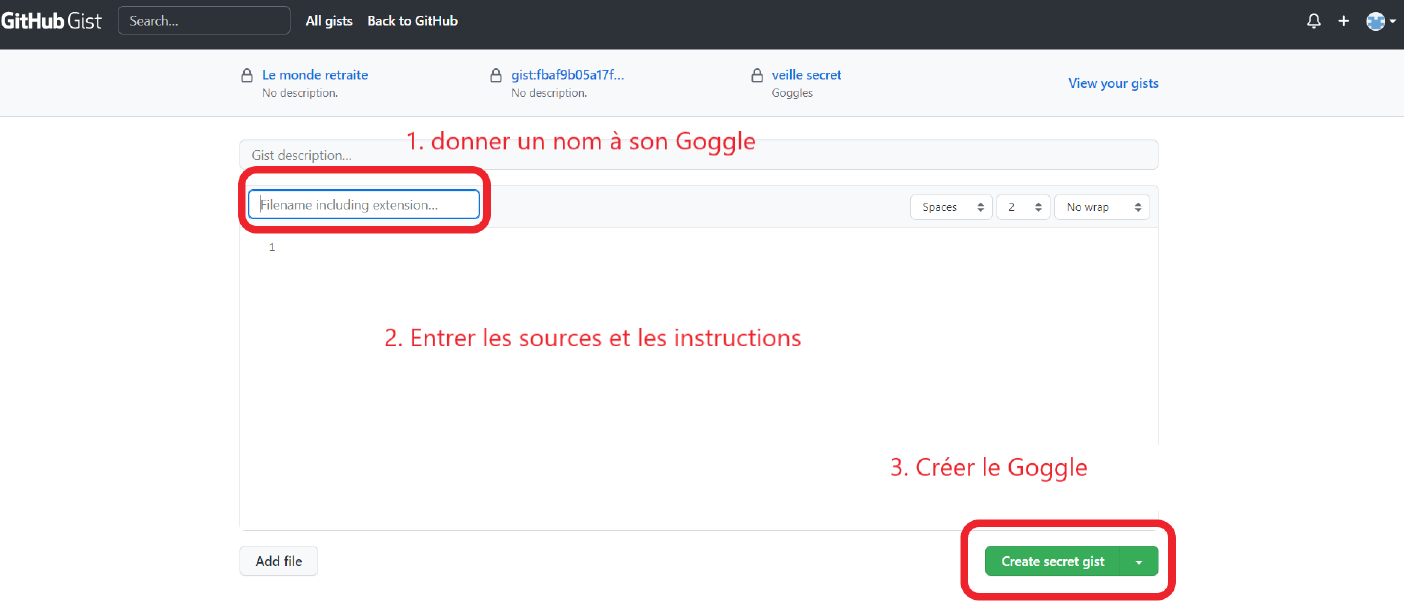1404x611 pixels.
Task: Click the Gist description field
Action: click(698, 155)
